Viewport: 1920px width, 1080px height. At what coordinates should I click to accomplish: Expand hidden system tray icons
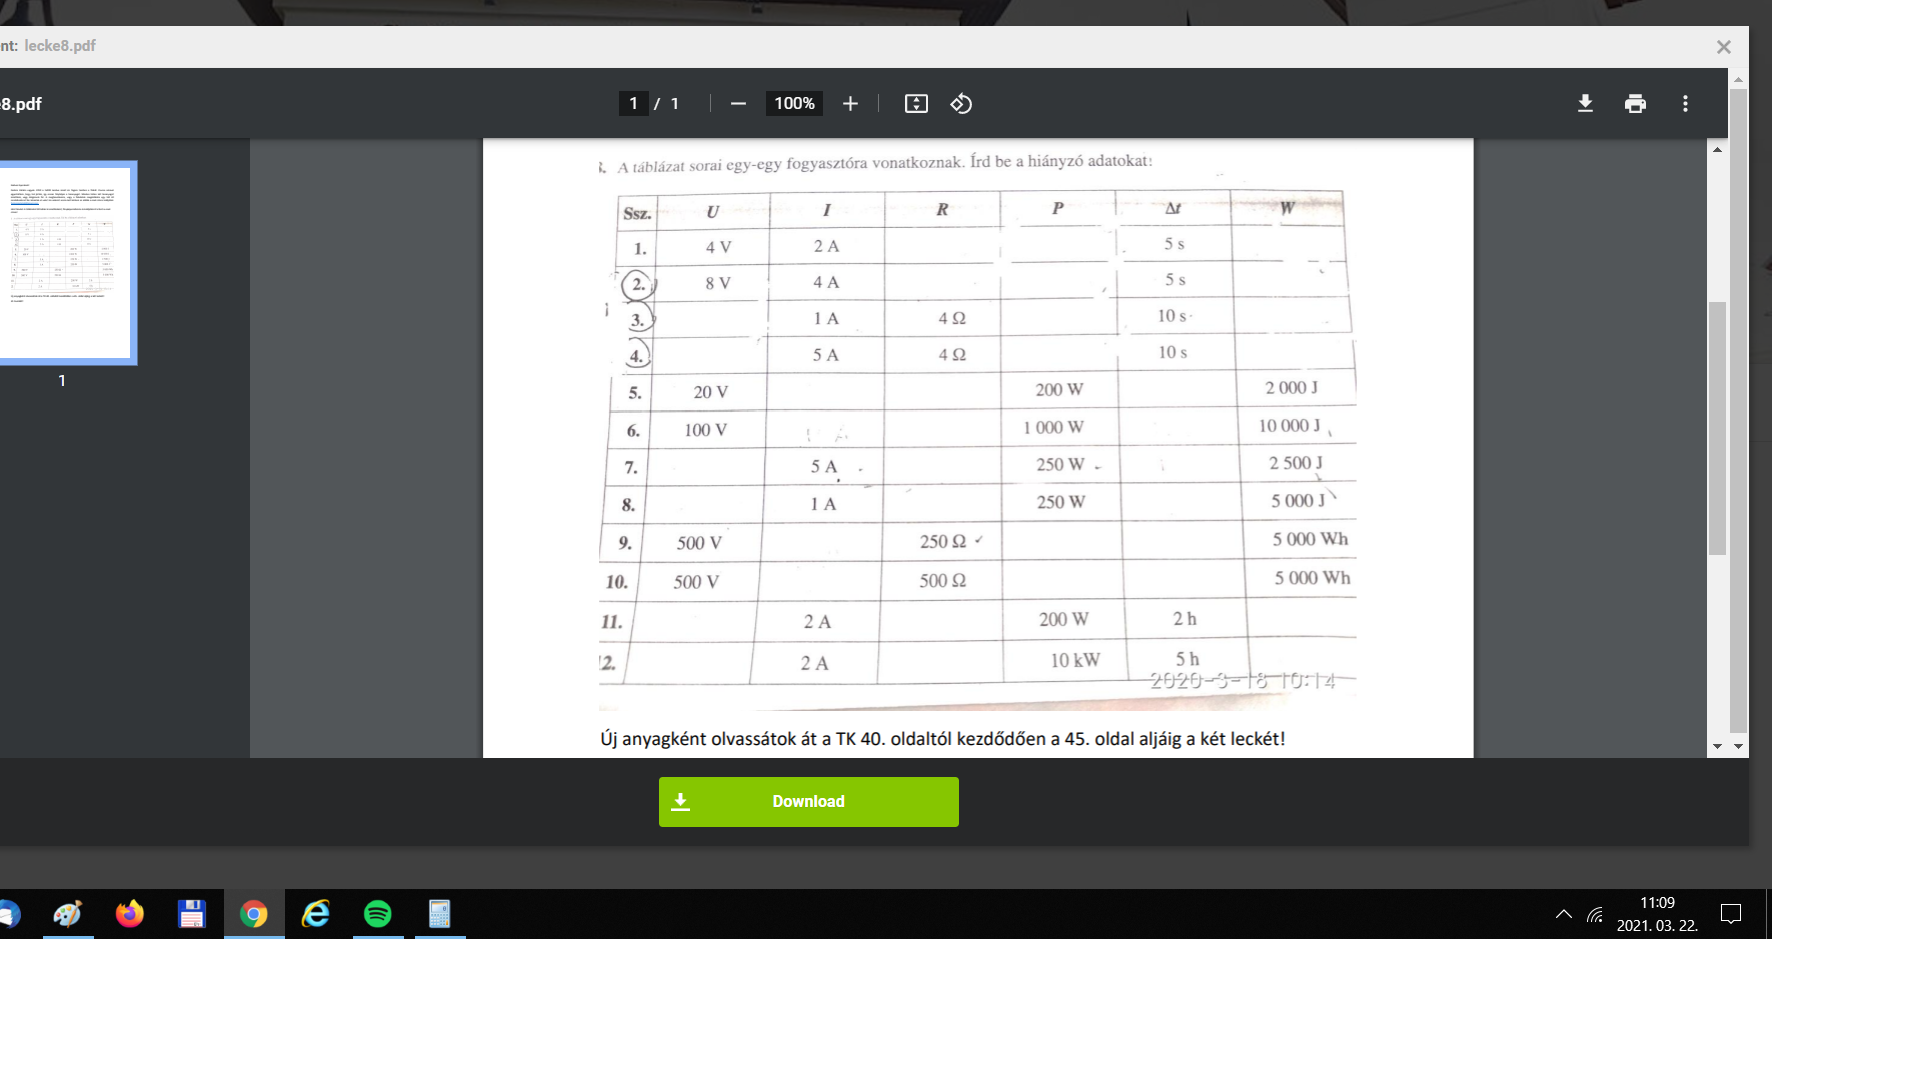click(1563, 914)
